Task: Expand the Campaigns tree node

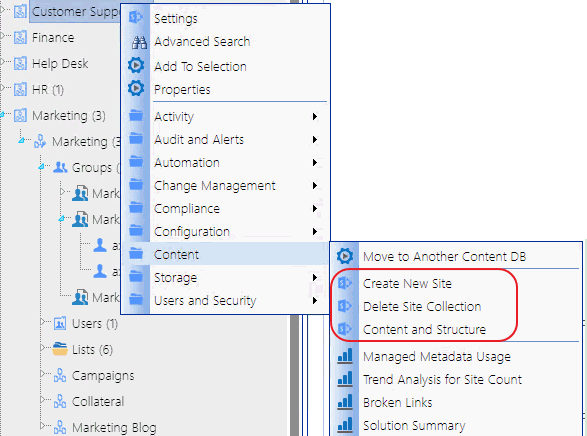Action: point(42,374)
